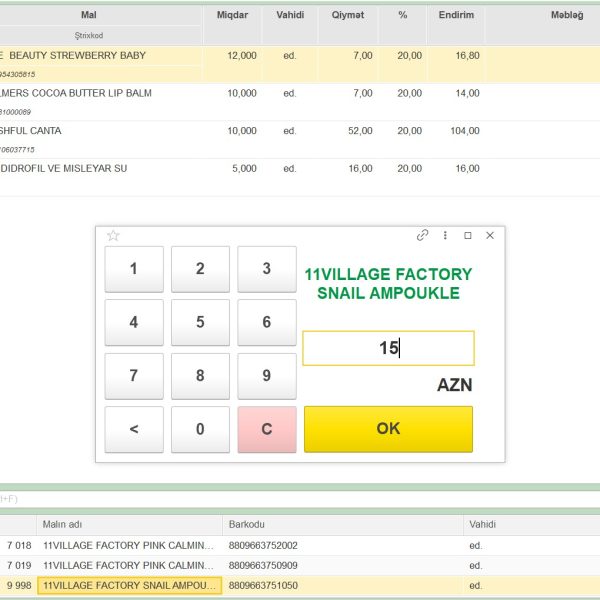Confirm the price with yellow OK button
This screenshot has height=600, width=600.
pos(388,429)
